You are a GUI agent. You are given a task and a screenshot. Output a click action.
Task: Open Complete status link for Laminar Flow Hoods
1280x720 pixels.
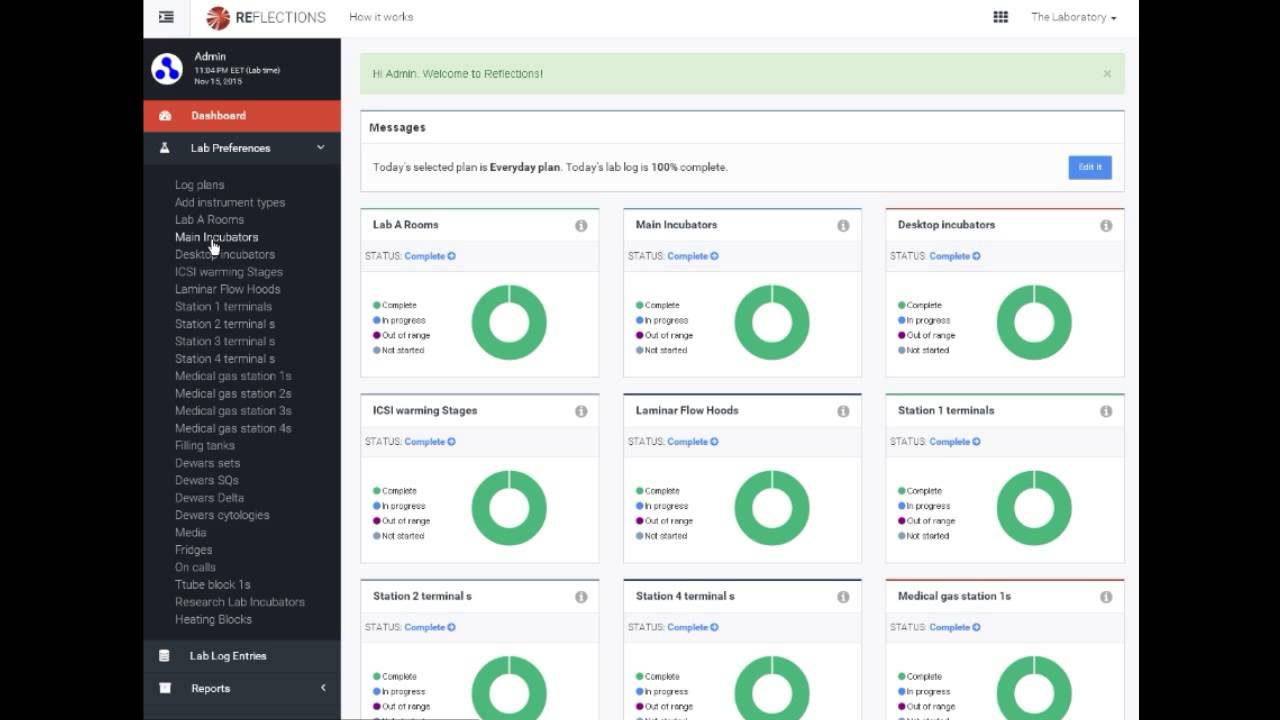692,442
